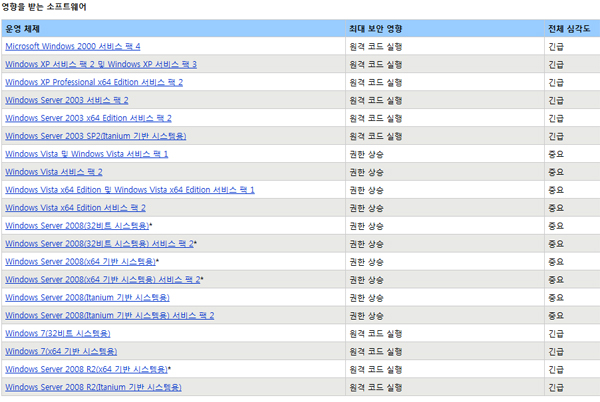Open Windows Server 2008(32비트 시스템용) 서비스 팩 2 link
Viewport: 600px width, 402px height.
coord(99,244)
